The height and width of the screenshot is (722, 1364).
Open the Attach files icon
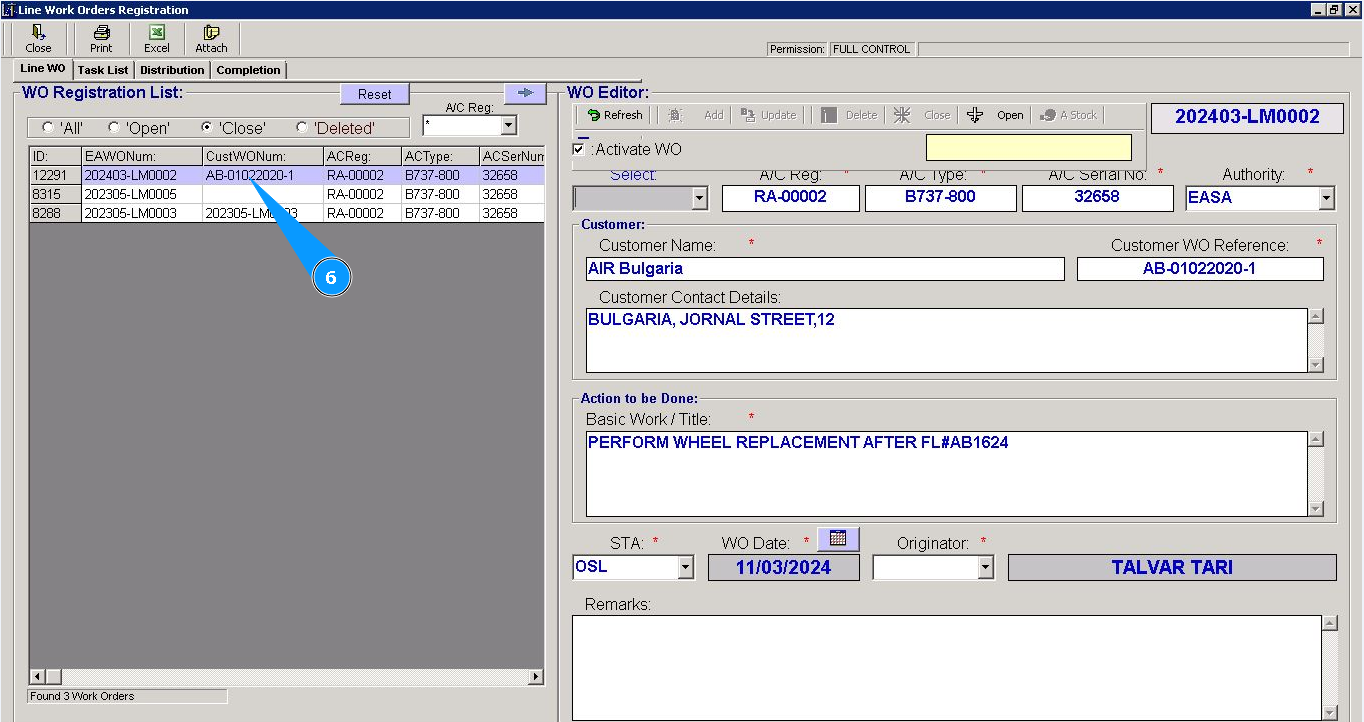[x=211, y=33]
